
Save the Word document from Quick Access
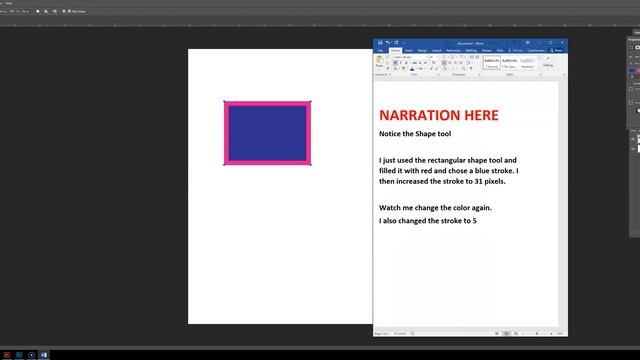[380, 42]
